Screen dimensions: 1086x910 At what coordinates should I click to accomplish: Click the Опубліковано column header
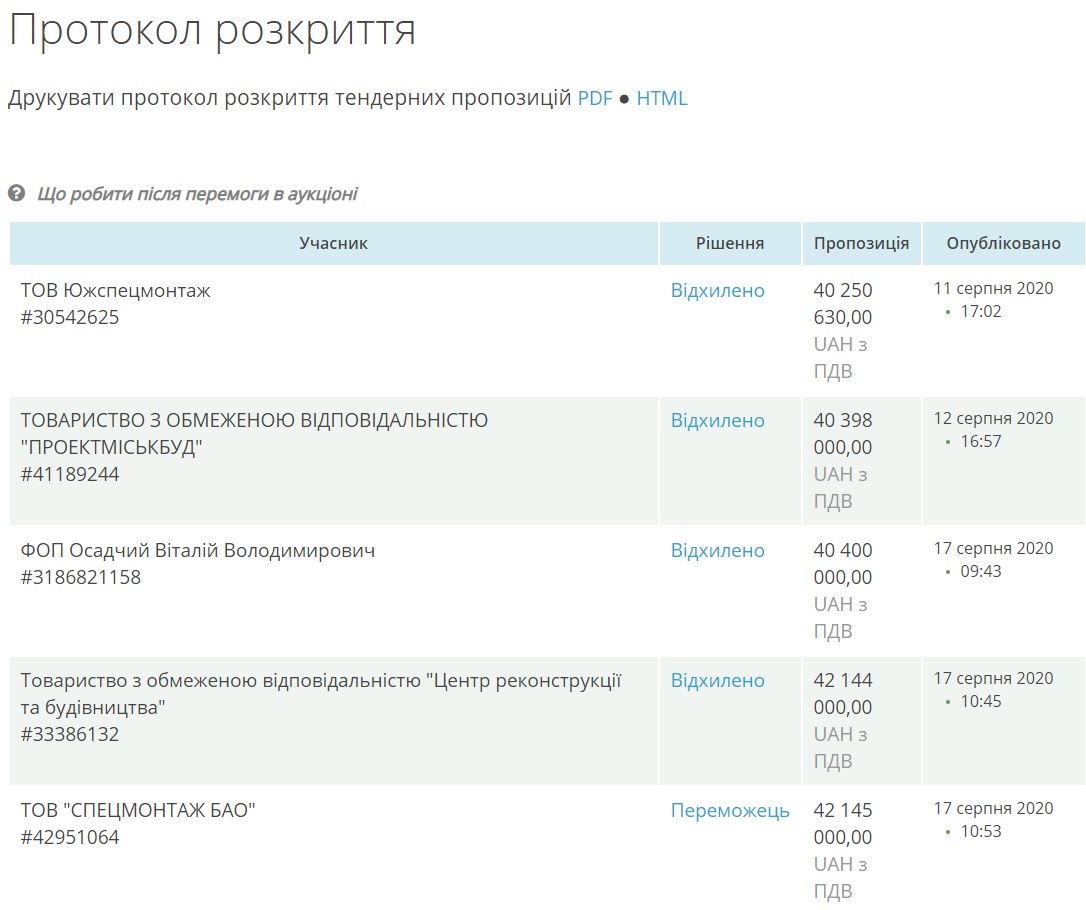pyautogui.click(x=1003, y=244)
